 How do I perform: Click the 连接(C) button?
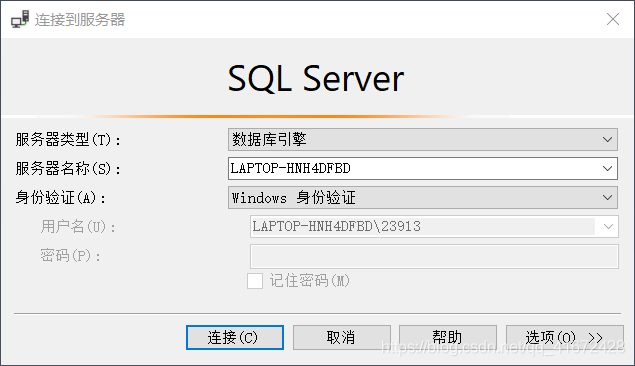234,337
